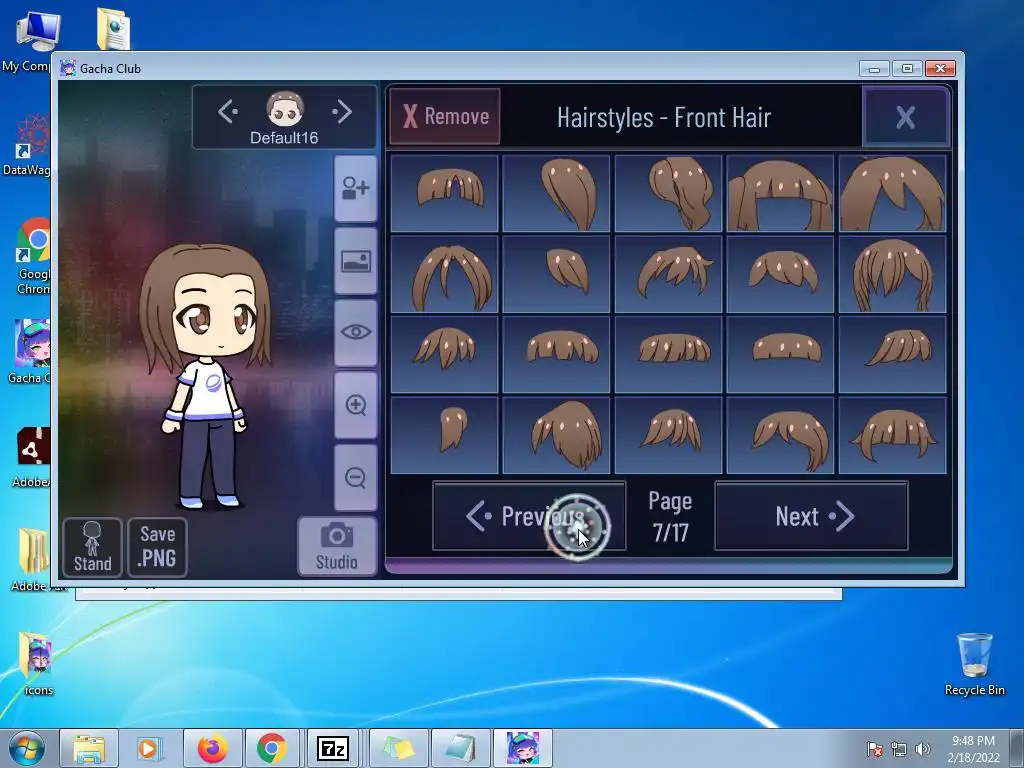Select second-row first long parted hair

tap(444, 274)
